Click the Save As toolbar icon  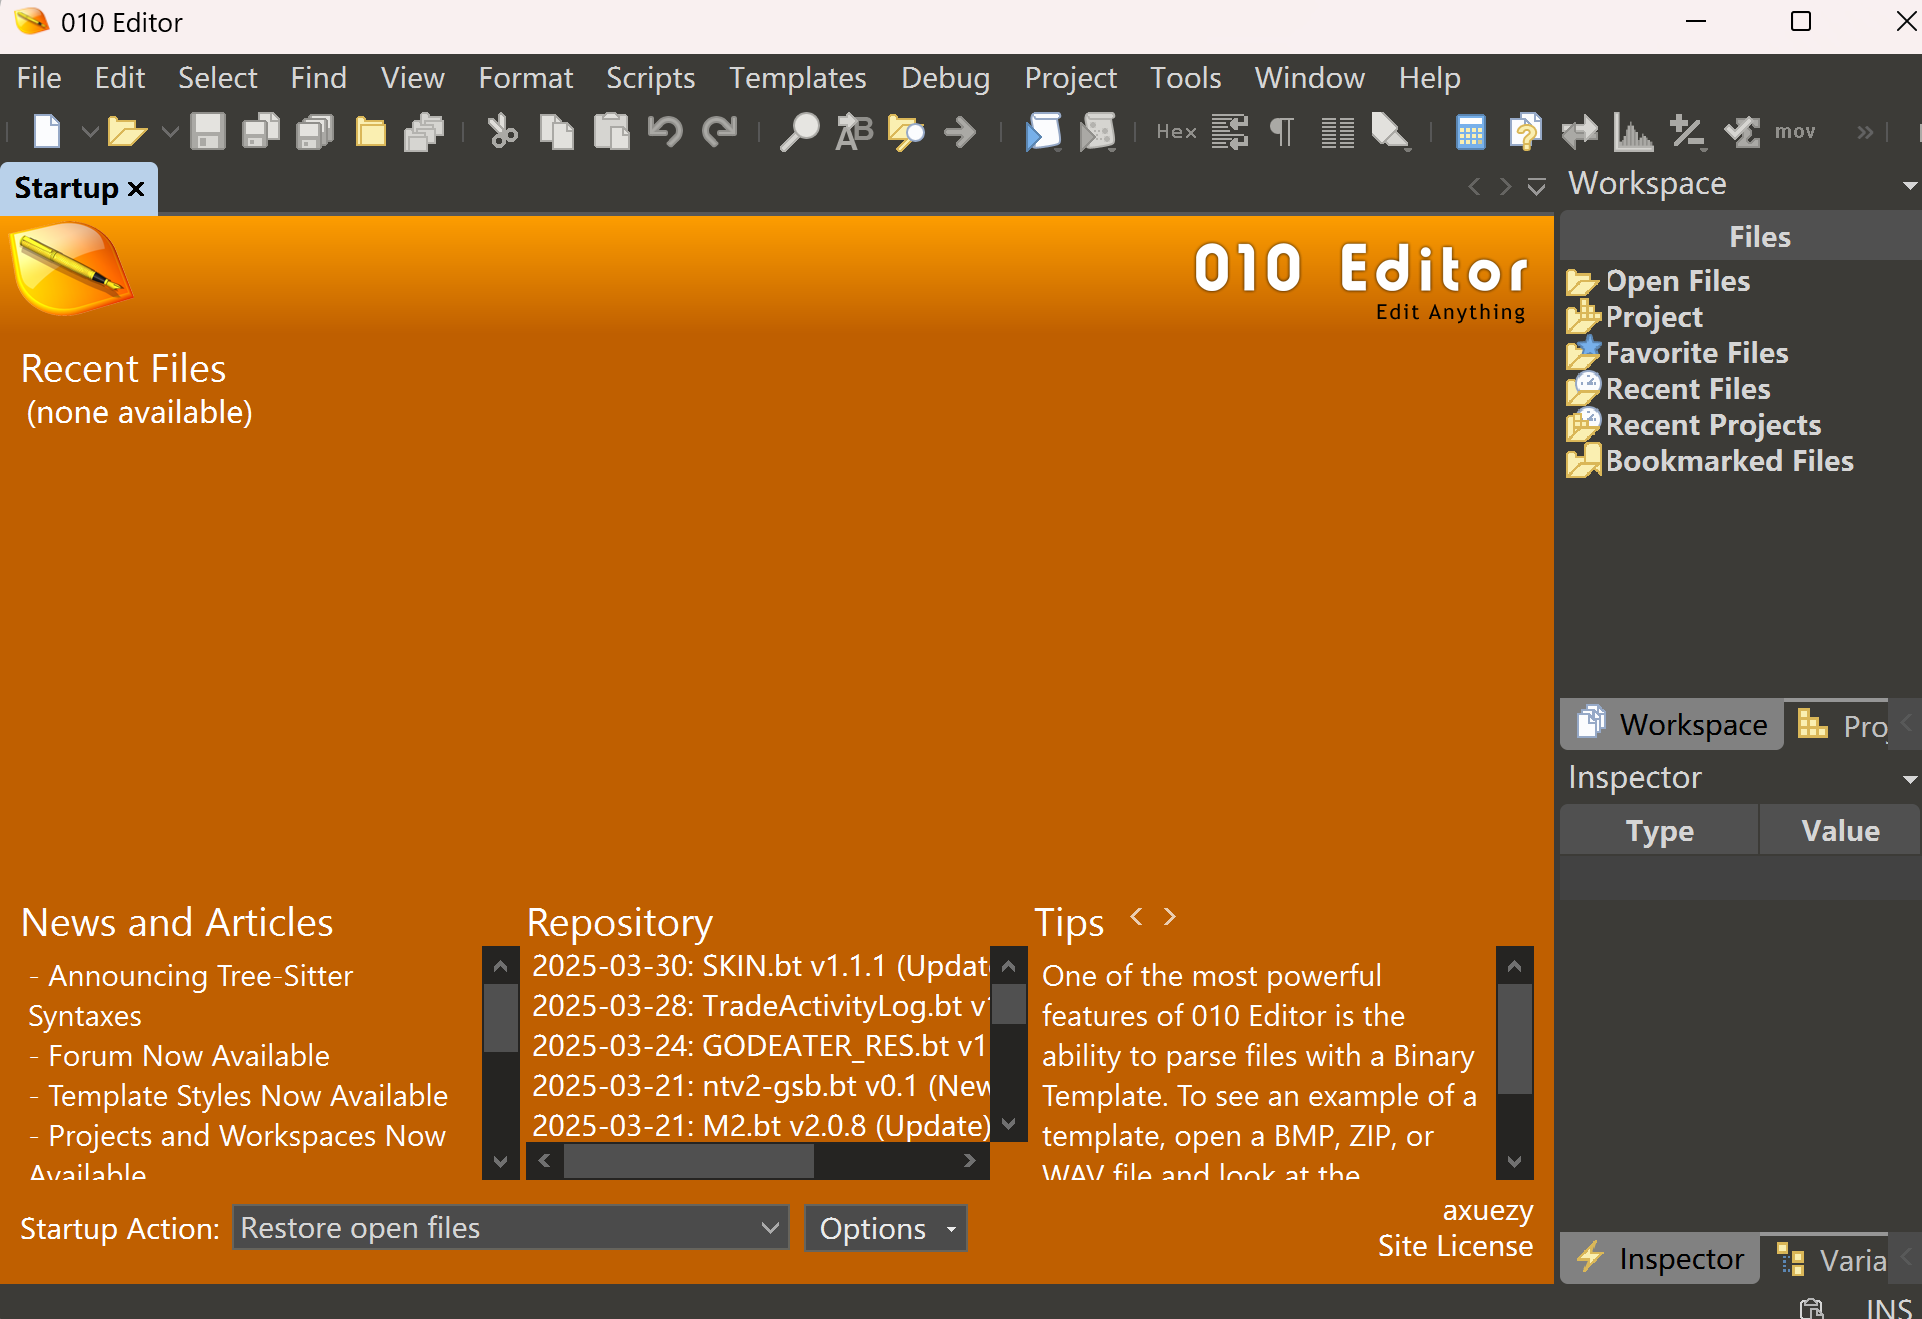click(262, 131)
